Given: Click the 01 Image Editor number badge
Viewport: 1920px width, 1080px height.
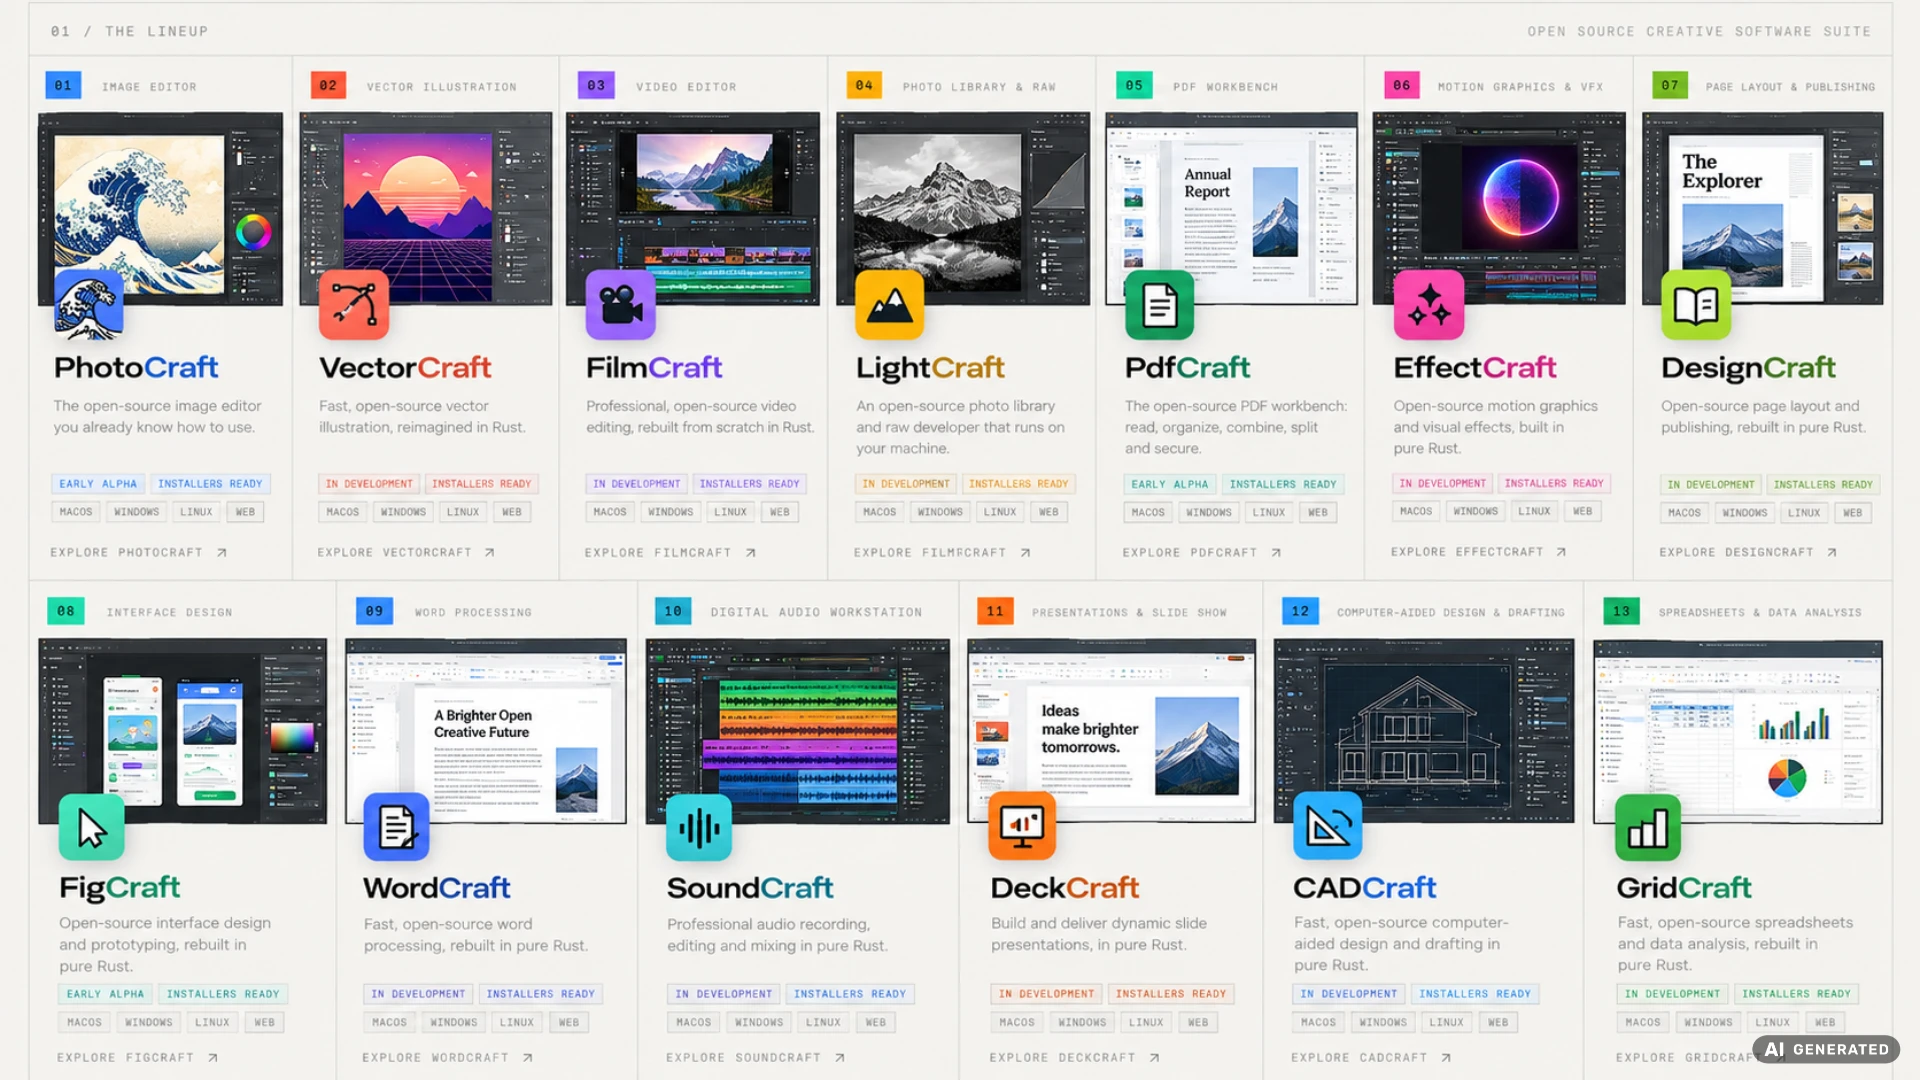Looking at the screenshot, I should (x=63, y=86).
